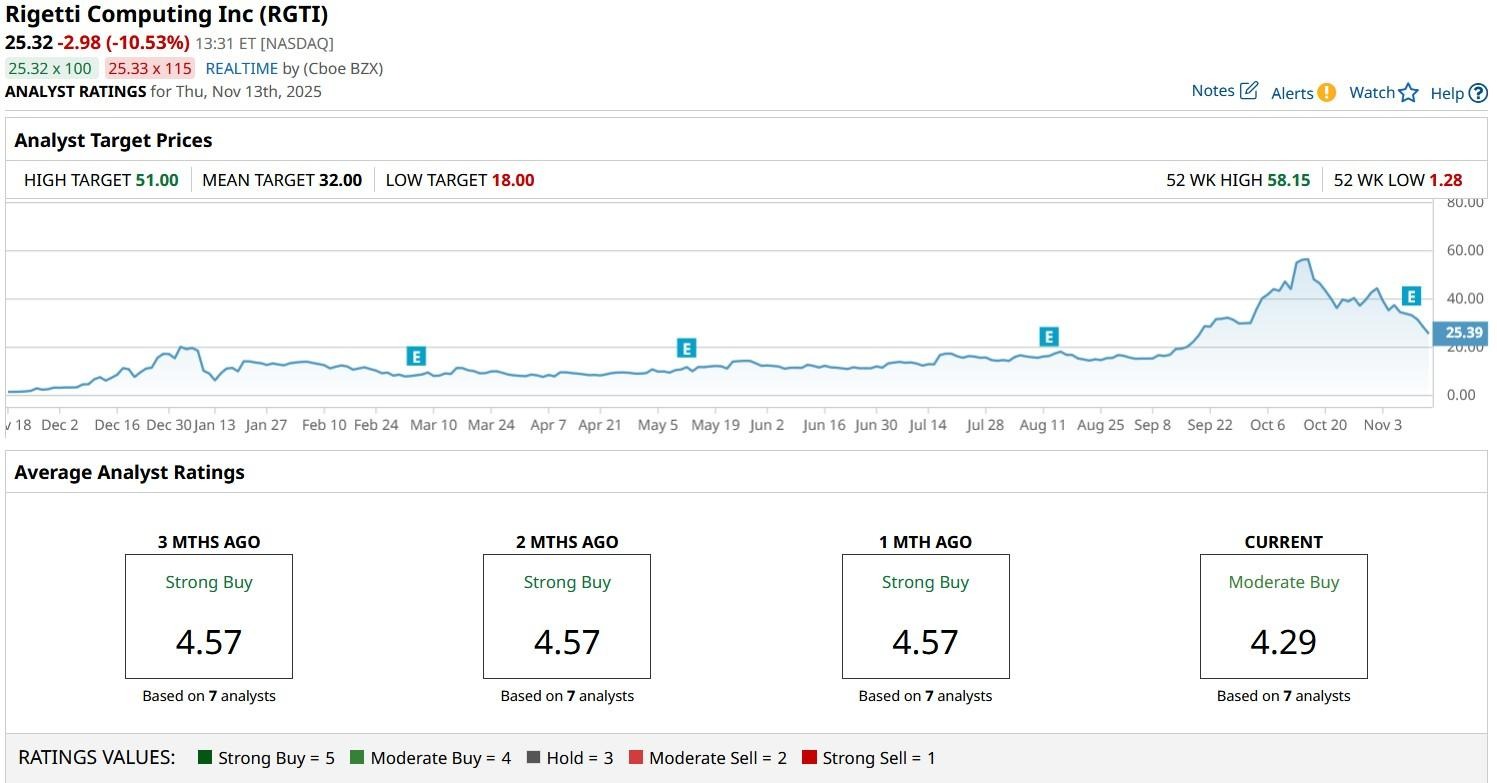1497x783 pixels.
Task: Click the green 25.32 x 100 bid quote
Action: 51,68
